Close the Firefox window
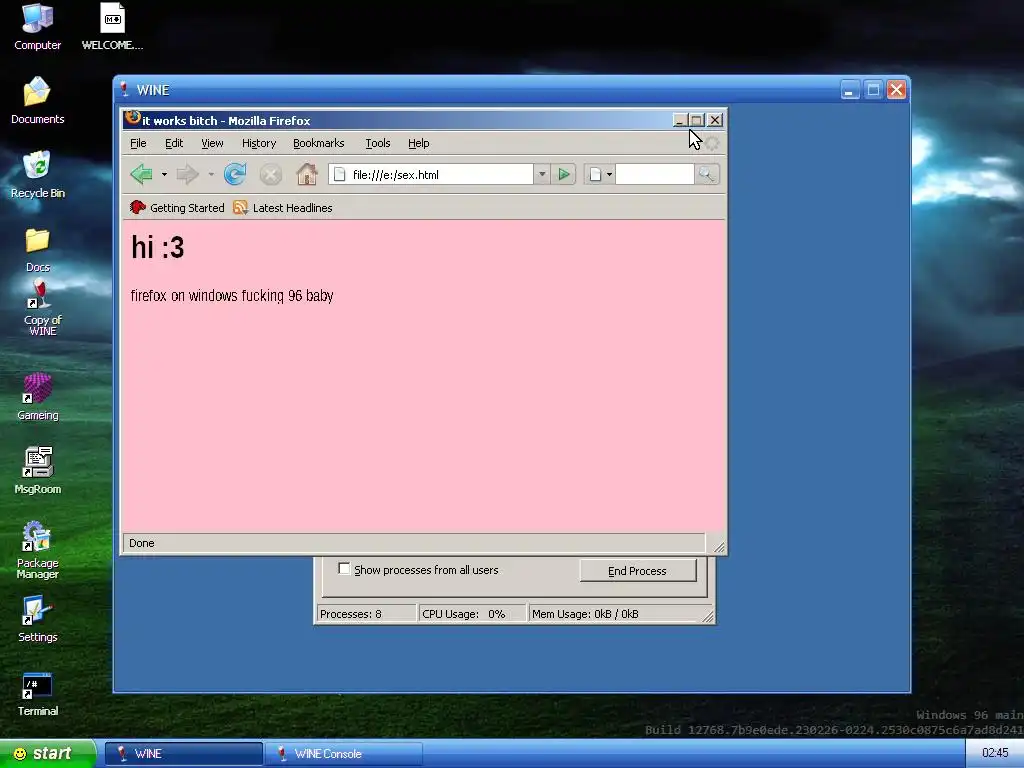The image size is (1024, 768). [715, 120]
